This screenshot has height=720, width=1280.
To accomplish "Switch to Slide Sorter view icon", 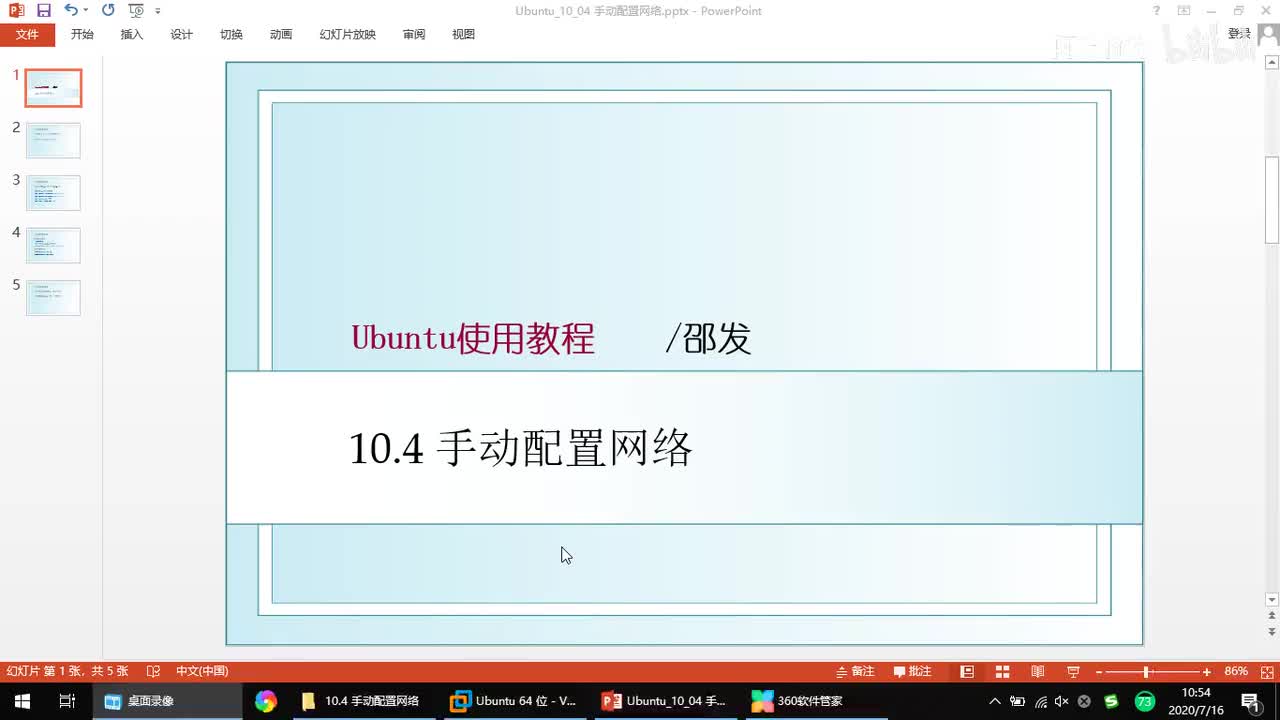I will [x=1002, y=671].
